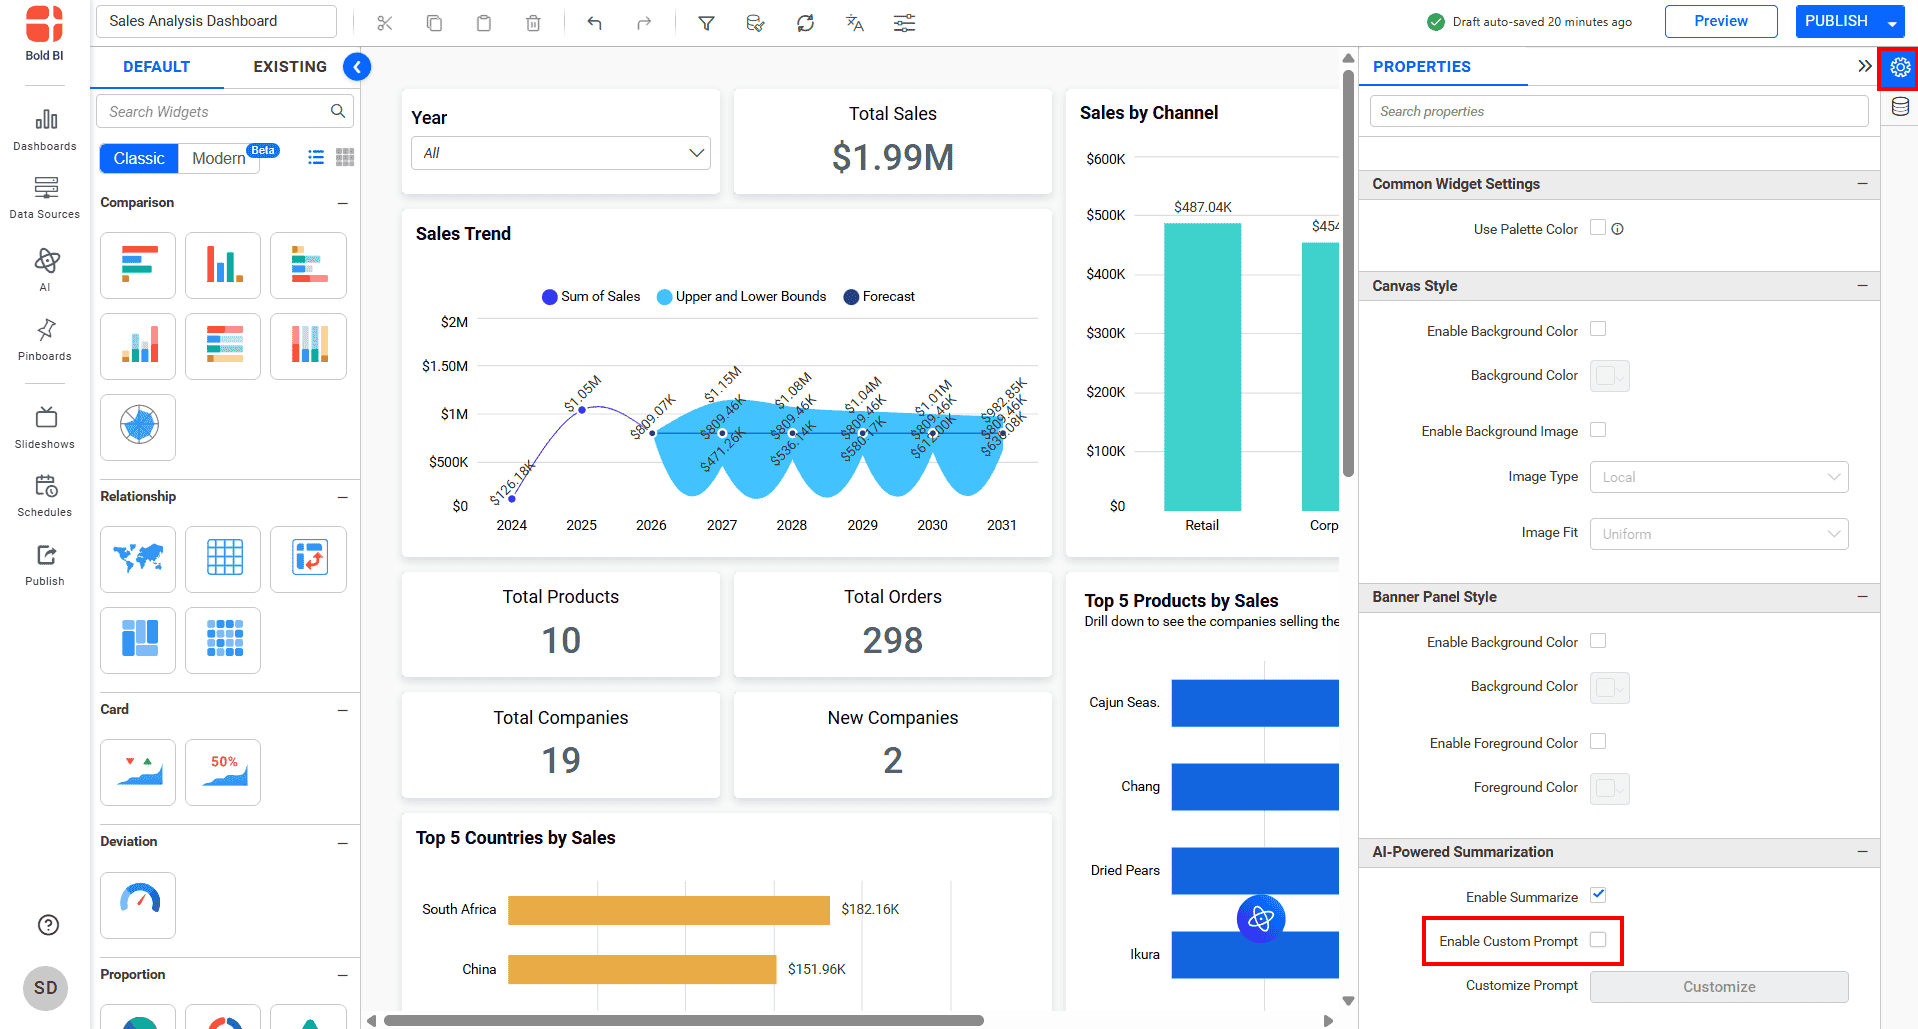
Task: Open Foreground Color picker swatch
Action: pos(1610,788)
